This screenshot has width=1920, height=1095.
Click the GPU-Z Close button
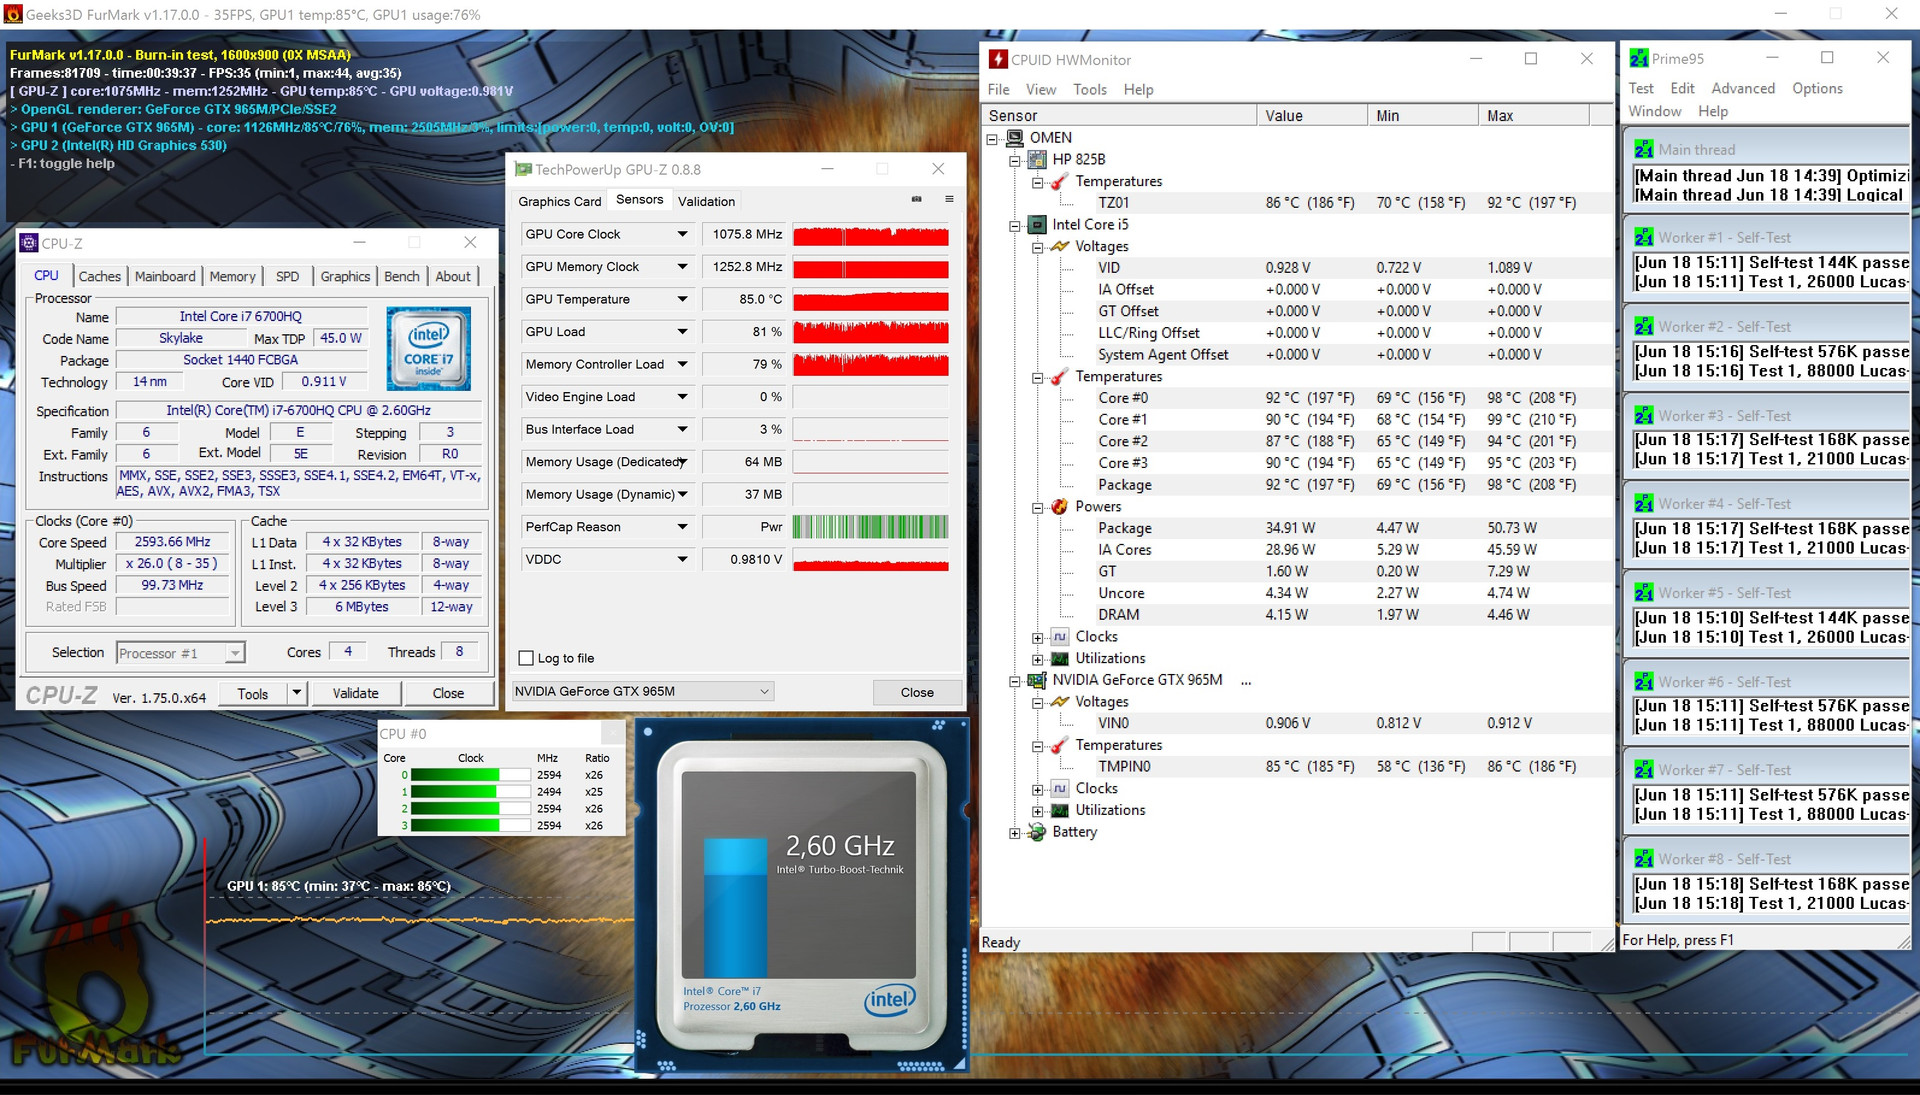[916, 692]
